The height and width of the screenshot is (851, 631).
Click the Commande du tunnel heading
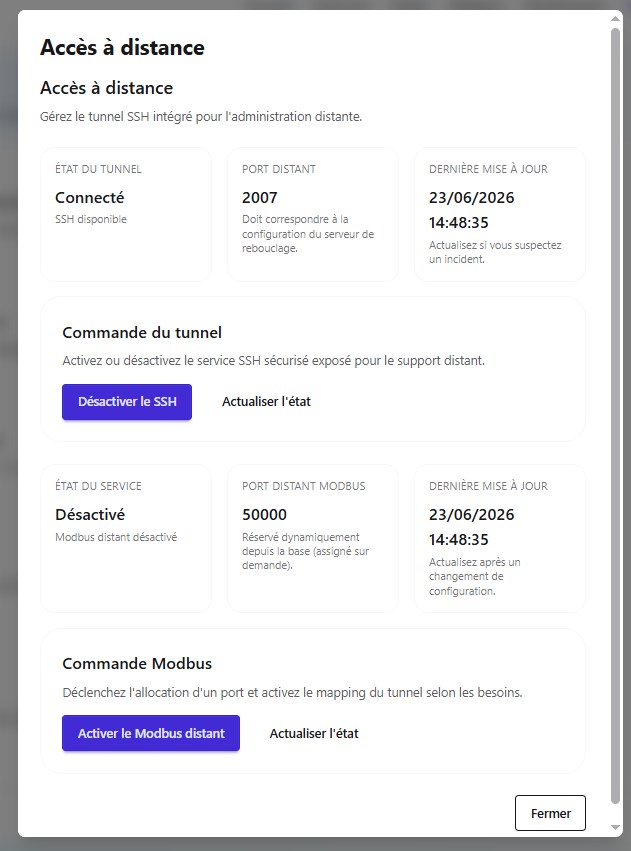tap(142, 333)
